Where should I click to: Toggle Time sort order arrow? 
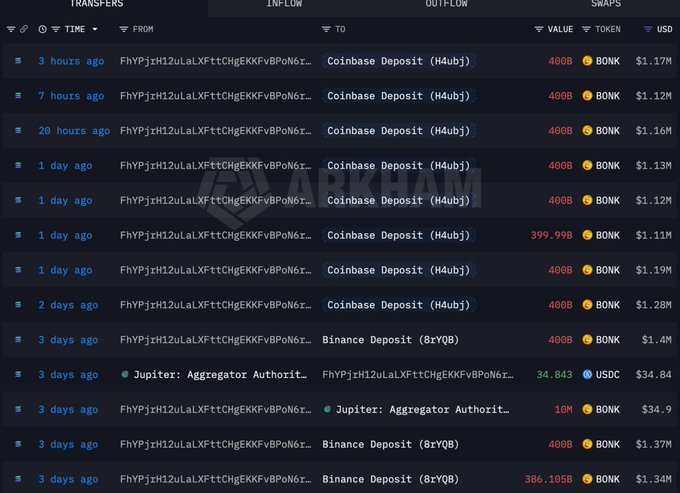point(95,29)
